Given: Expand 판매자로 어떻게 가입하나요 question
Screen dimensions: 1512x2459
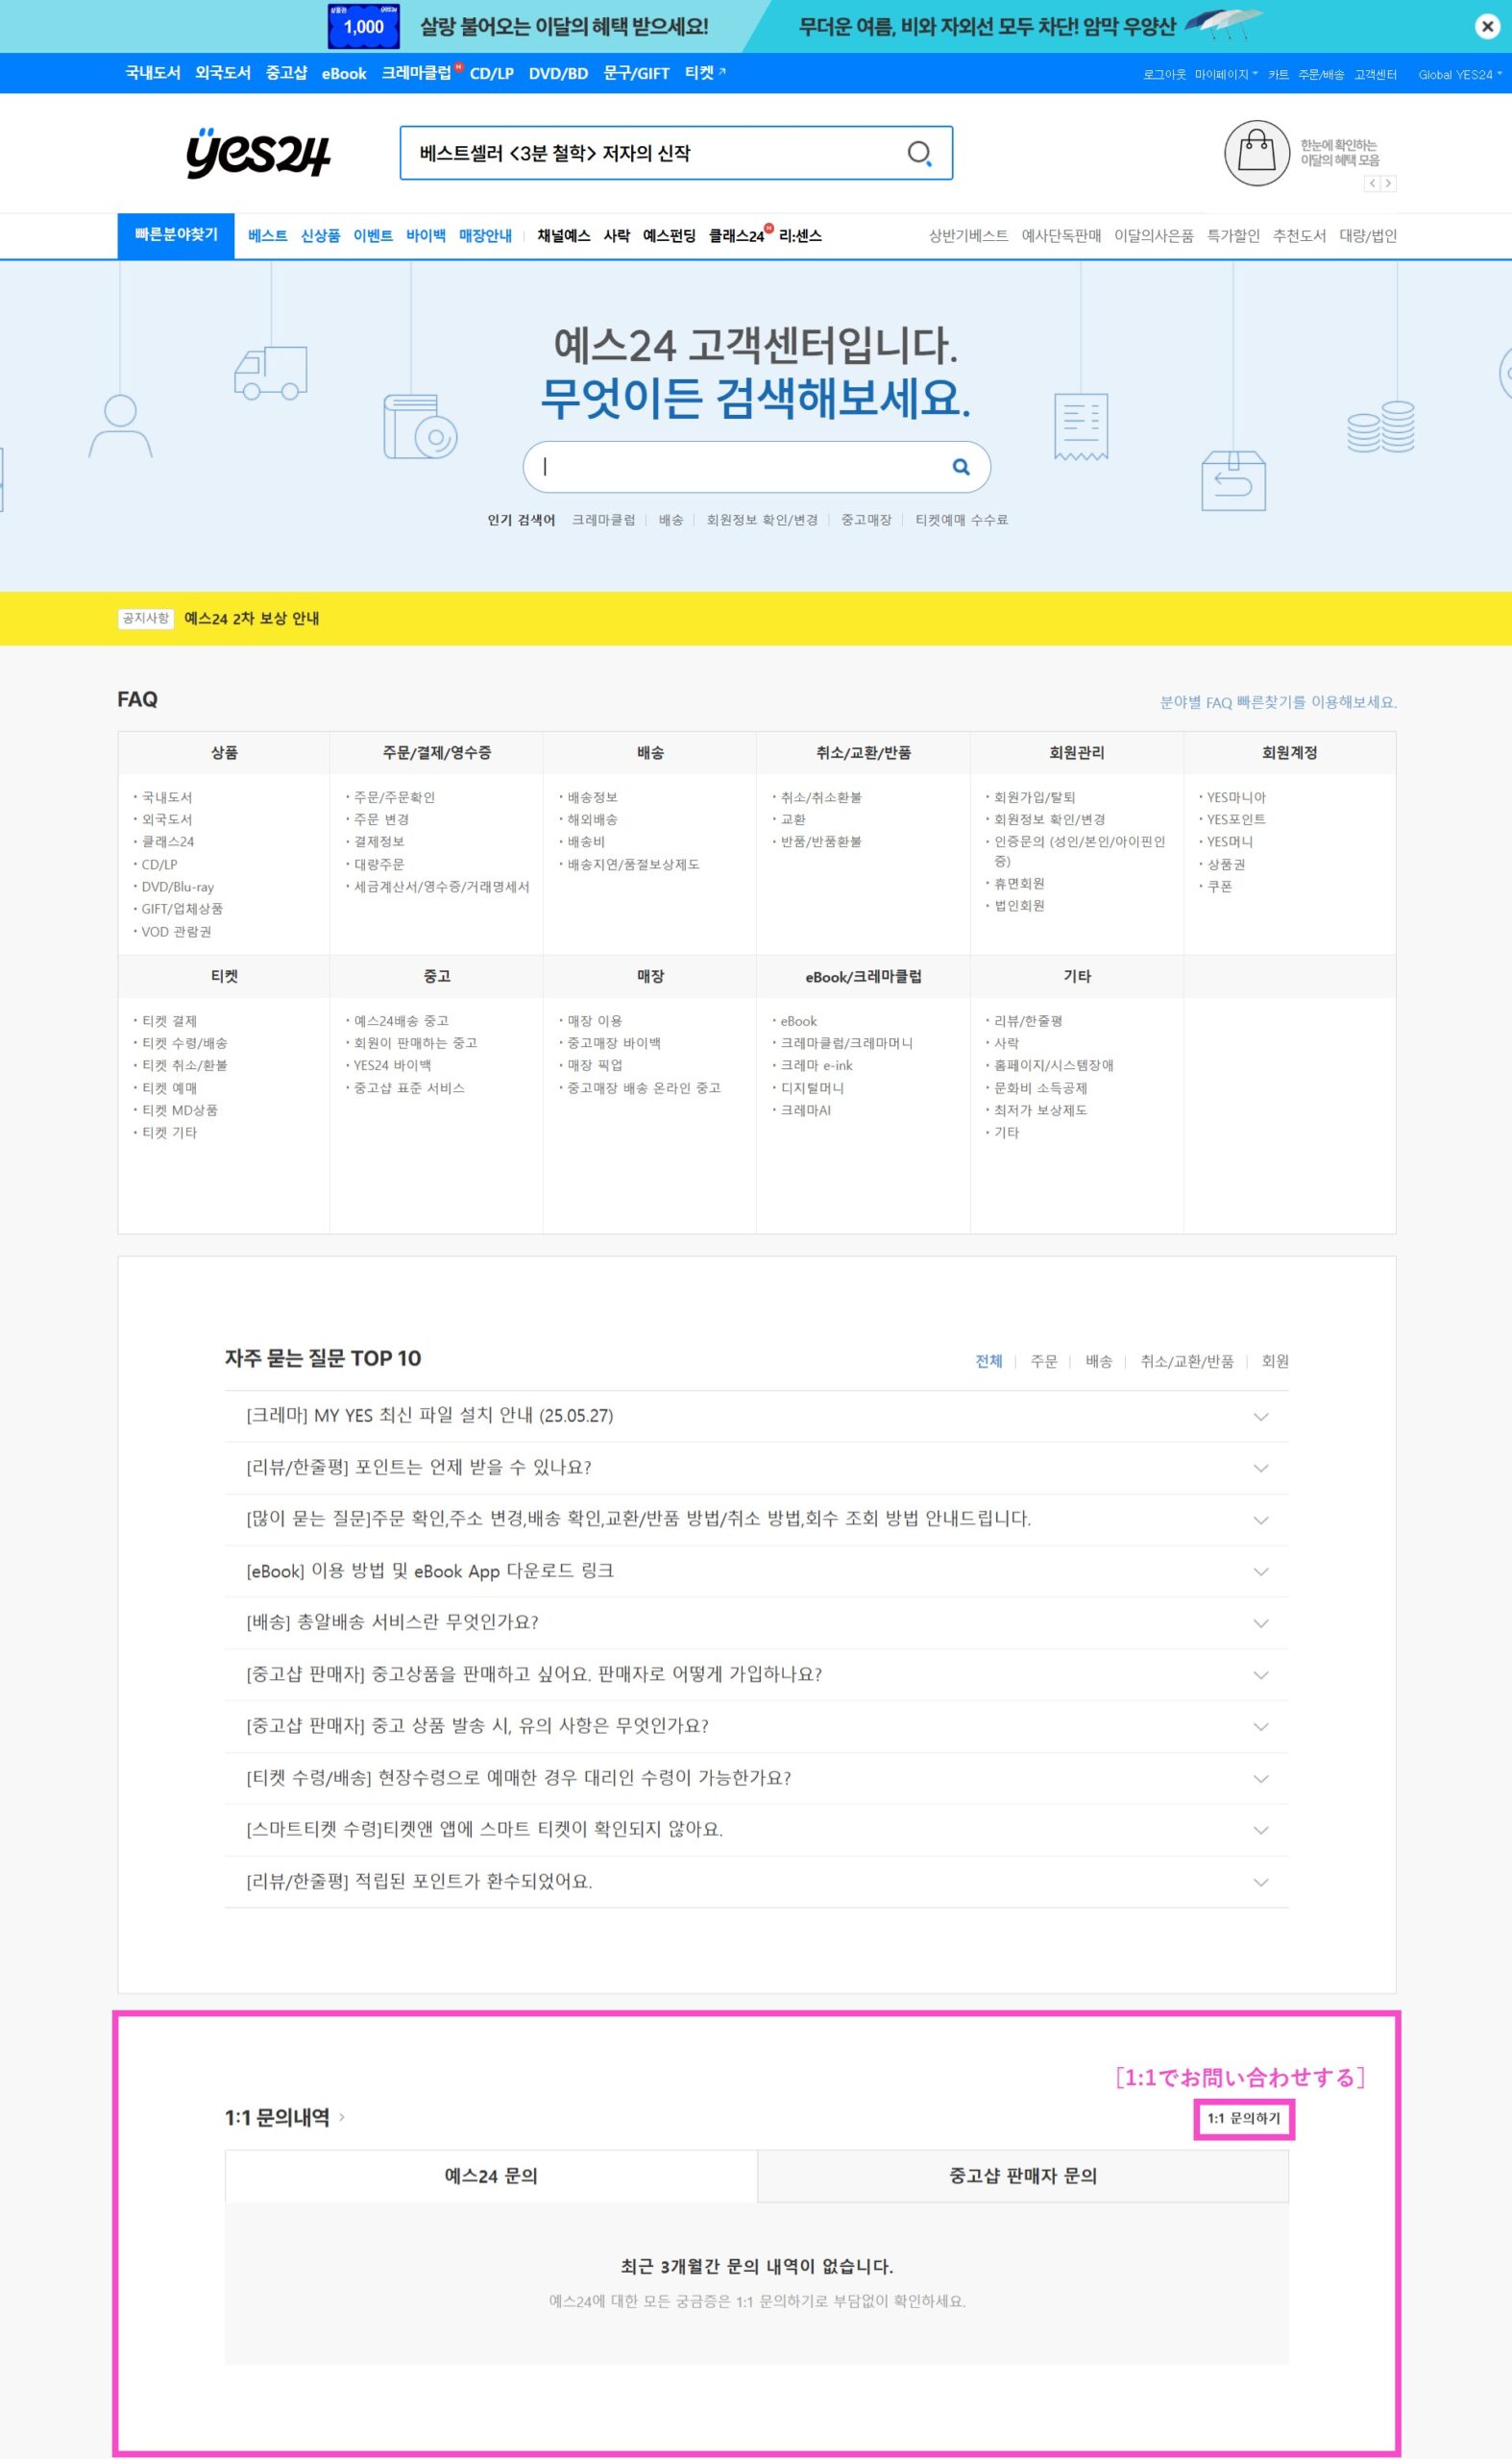Looking at the screenshot, I should tap(756, 1675).
